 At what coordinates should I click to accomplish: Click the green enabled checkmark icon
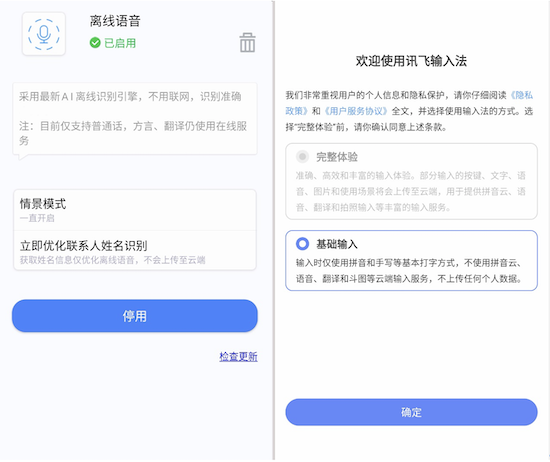coord(95,43)
